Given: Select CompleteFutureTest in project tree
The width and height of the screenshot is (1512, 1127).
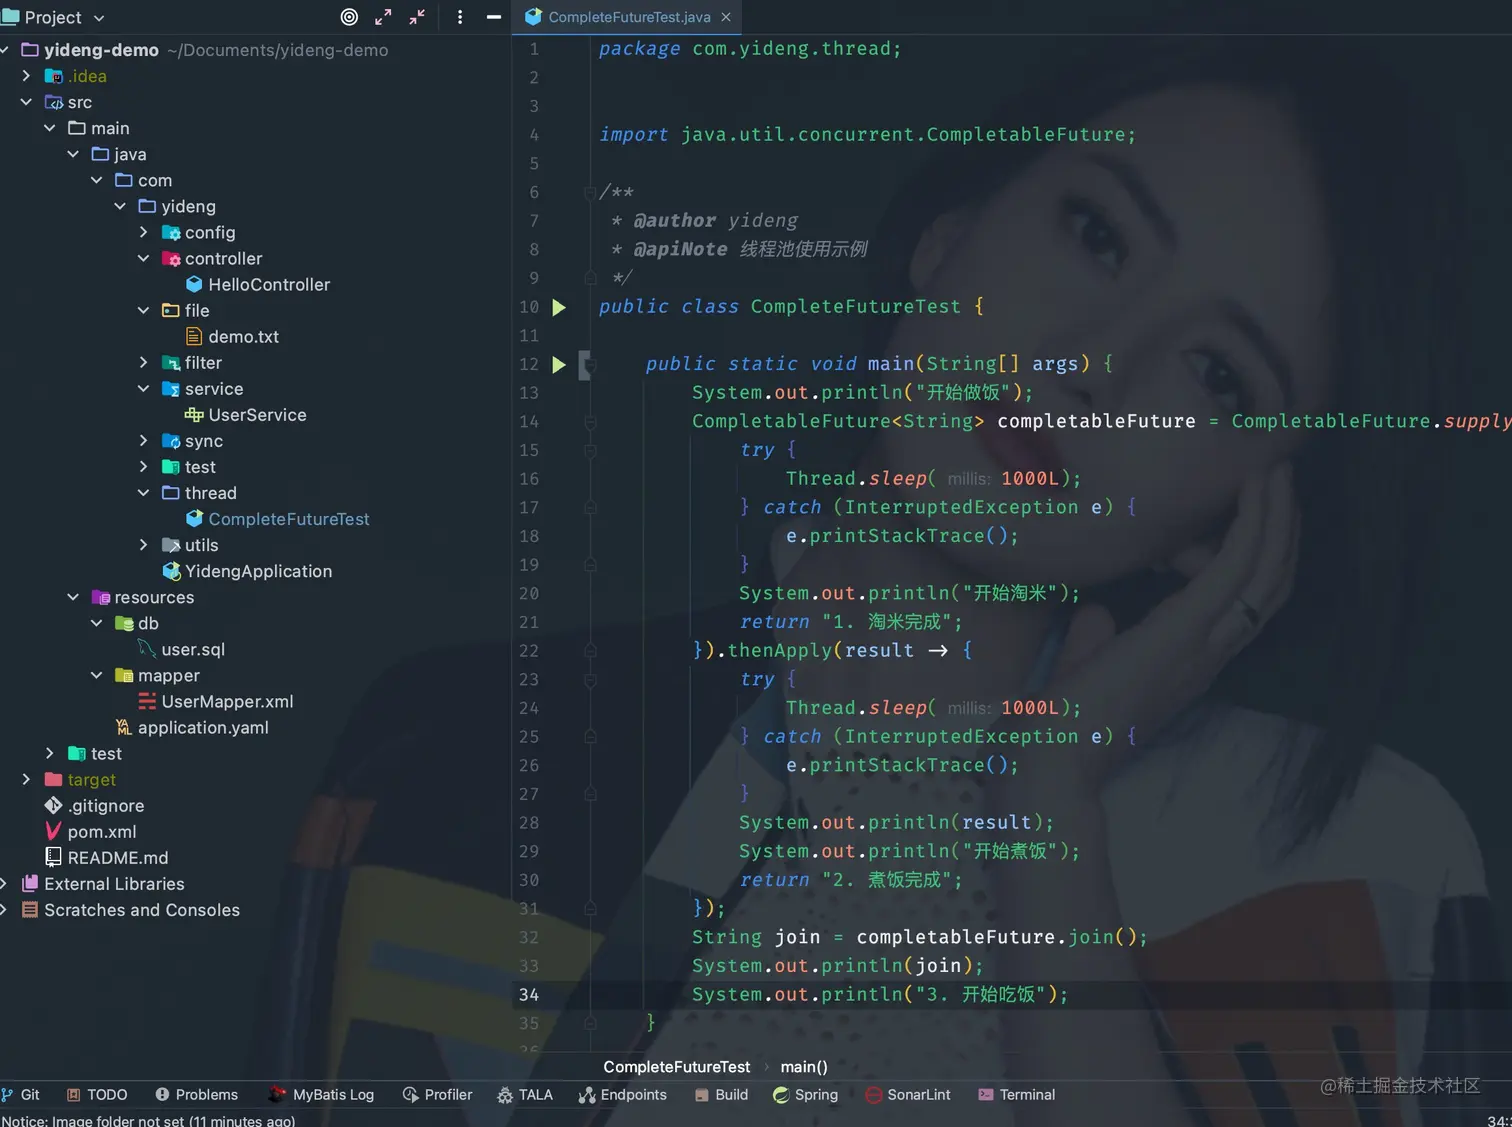Looking at the screenshot, I should point(278,519).
